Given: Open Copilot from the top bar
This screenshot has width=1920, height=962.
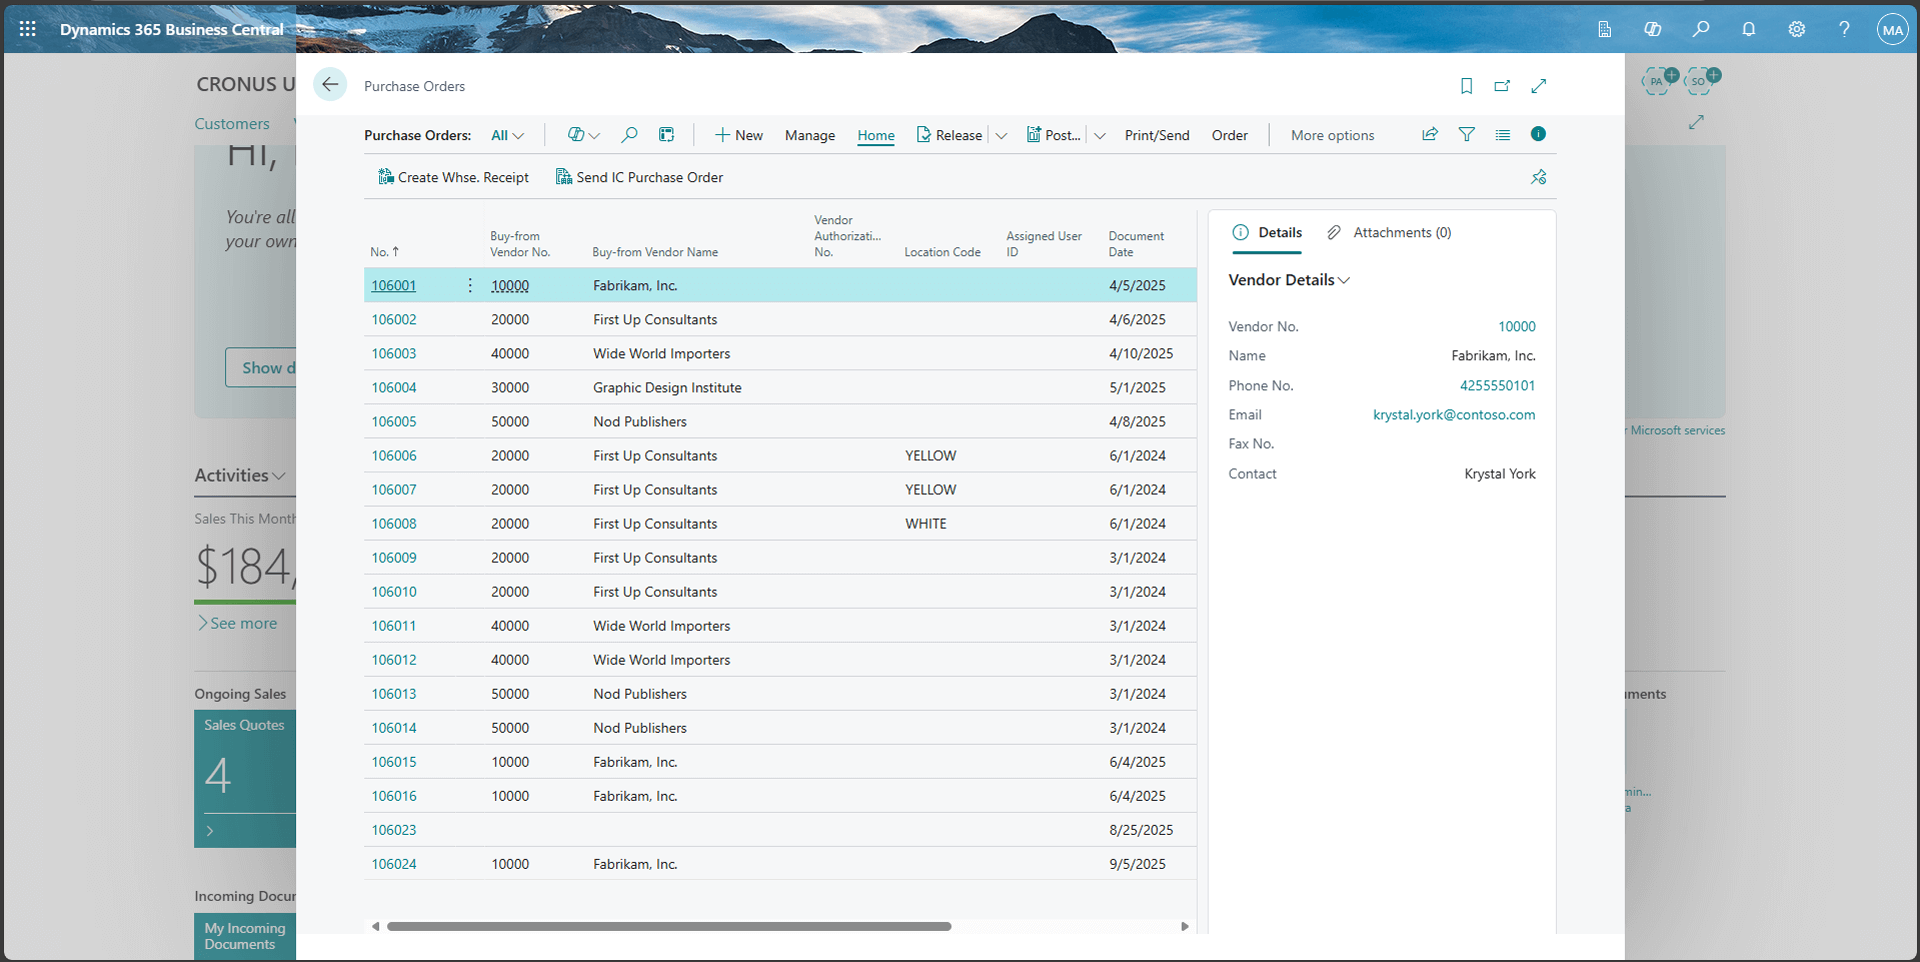Looking at the screenshot, I should (x=1653, y=29).
